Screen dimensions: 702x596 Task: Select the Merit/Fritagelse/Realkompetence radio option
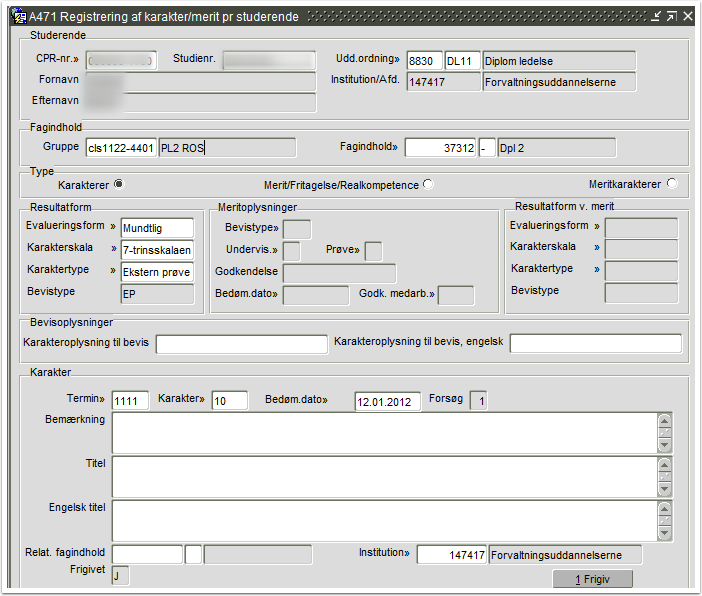coord(428,184)
